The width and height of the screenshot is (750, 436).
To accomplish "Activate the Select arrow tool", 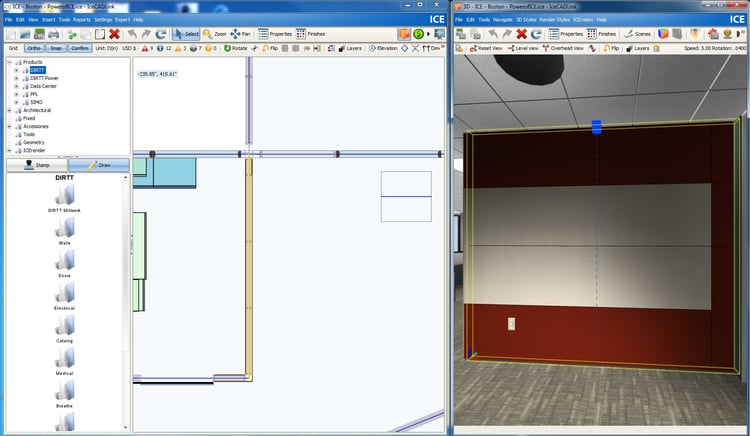I will (186, 34).
